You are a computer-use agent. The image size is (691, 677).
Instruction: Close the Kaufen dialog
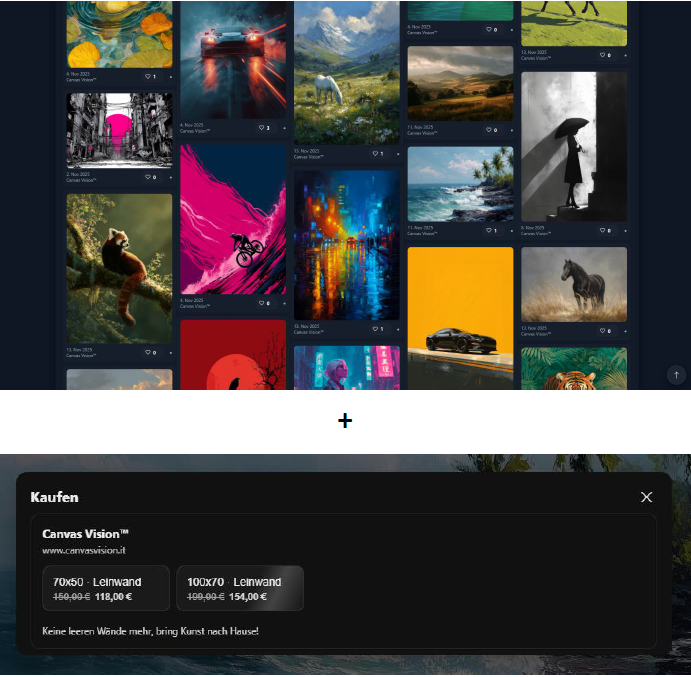point(646,497)
